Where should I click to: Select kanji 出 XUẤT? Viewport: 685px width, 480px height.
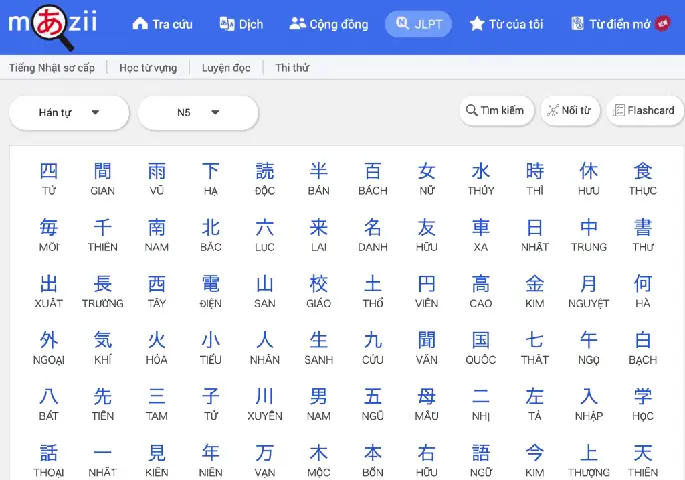(48, 291)
